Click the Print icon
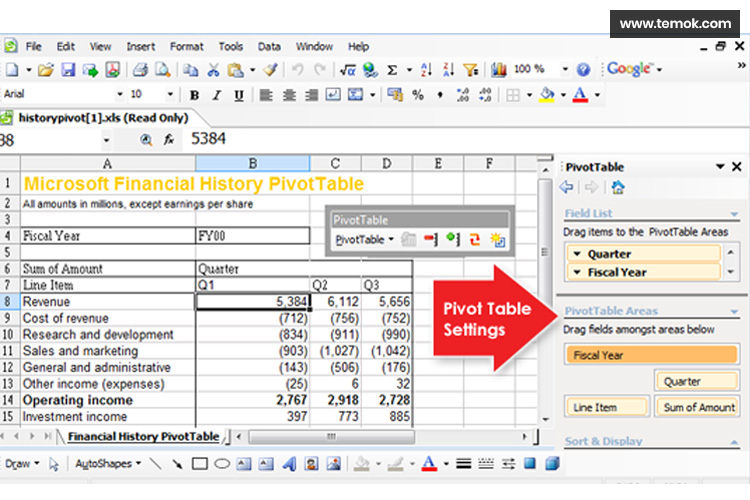Viewport: 750px width, 500px height. tap(140, 70)
